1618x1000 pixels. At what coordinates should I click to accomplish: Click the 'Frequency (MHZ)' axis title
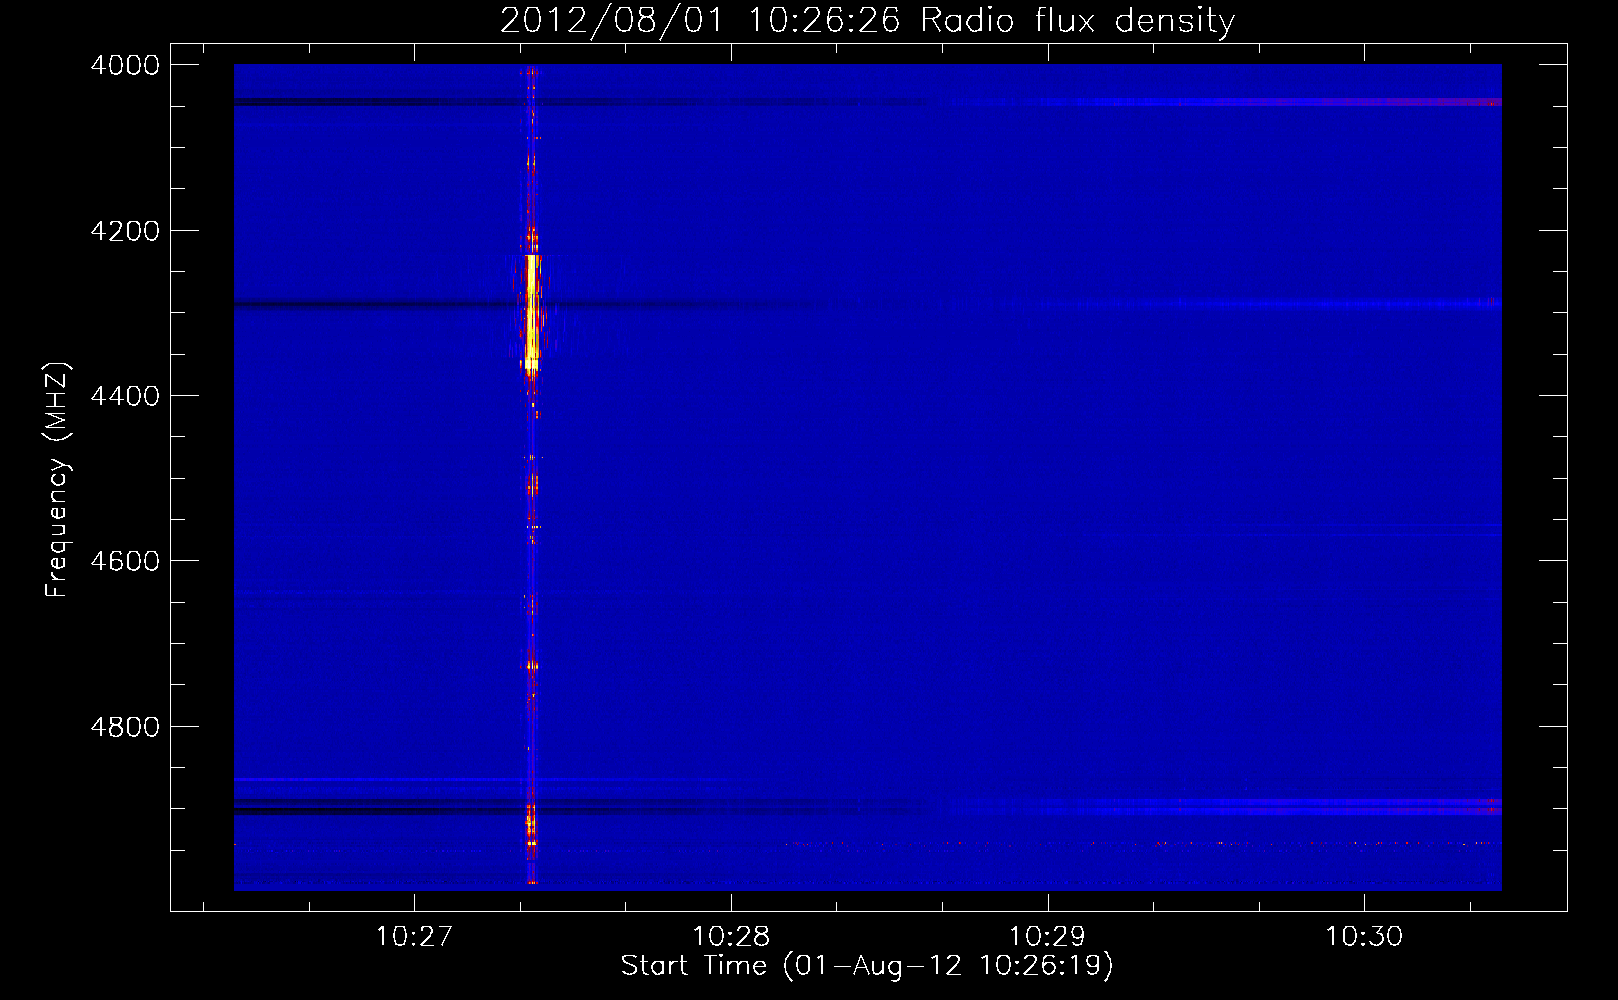(58, 480)
